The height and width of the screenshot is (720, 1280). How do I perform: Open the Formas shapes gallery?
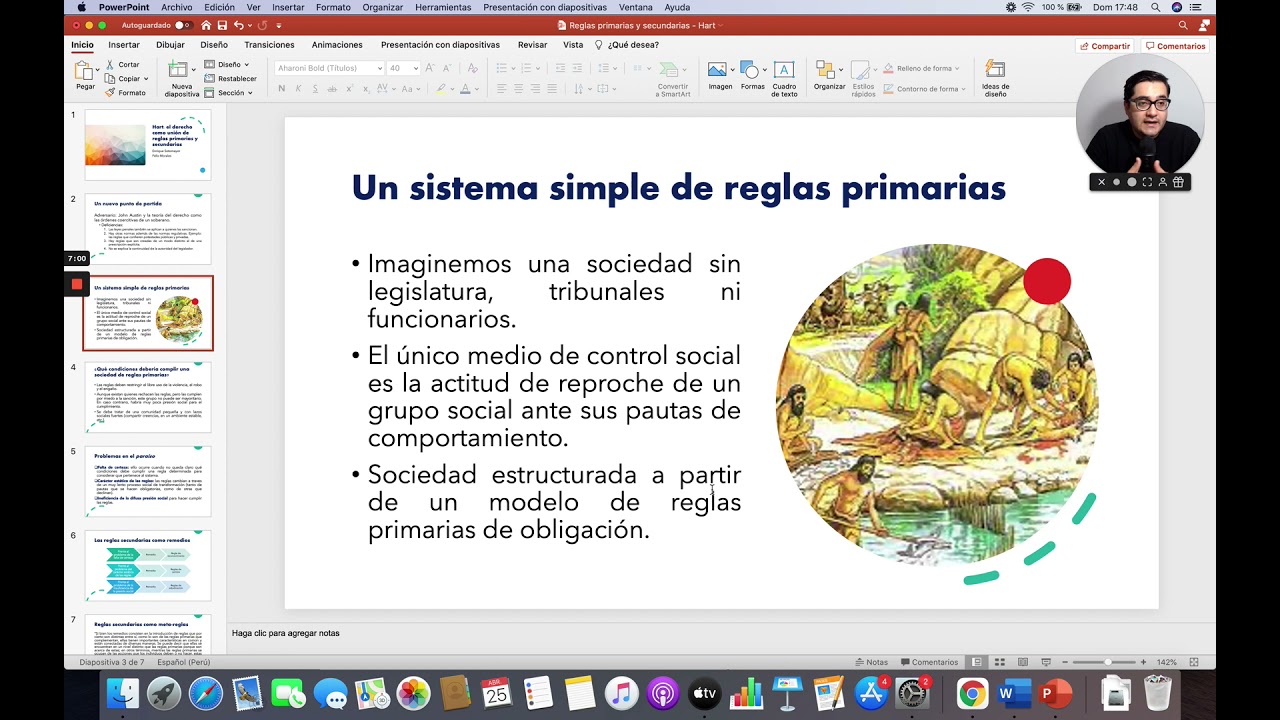coord(752,76)
